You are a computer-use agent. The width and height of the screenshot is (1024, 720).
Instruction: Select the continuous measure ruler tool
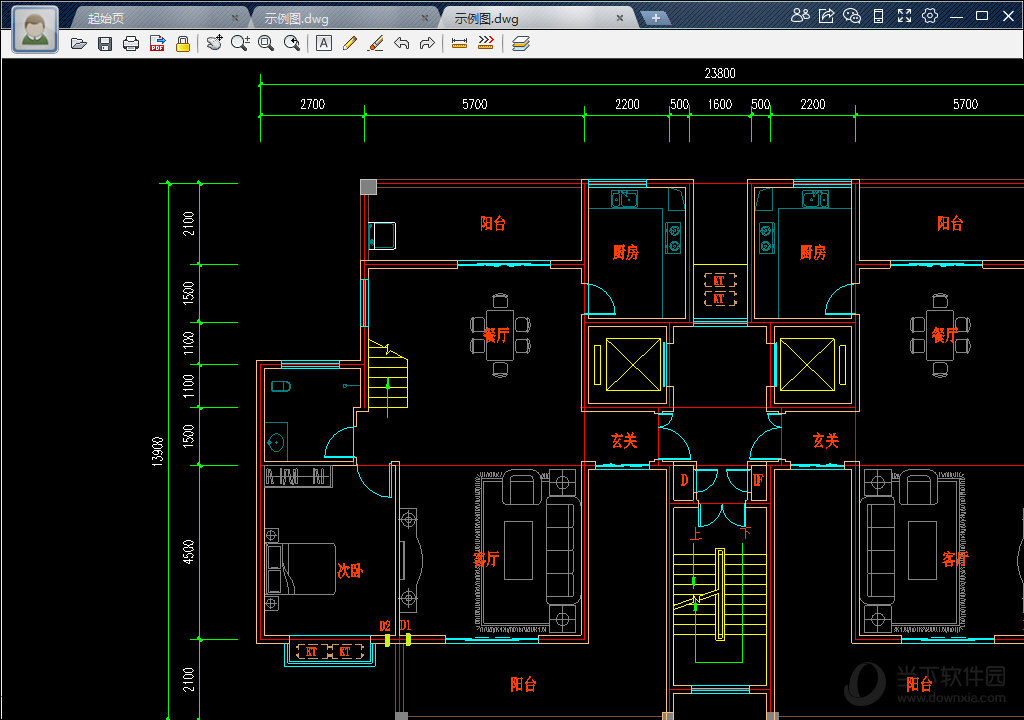486,43
